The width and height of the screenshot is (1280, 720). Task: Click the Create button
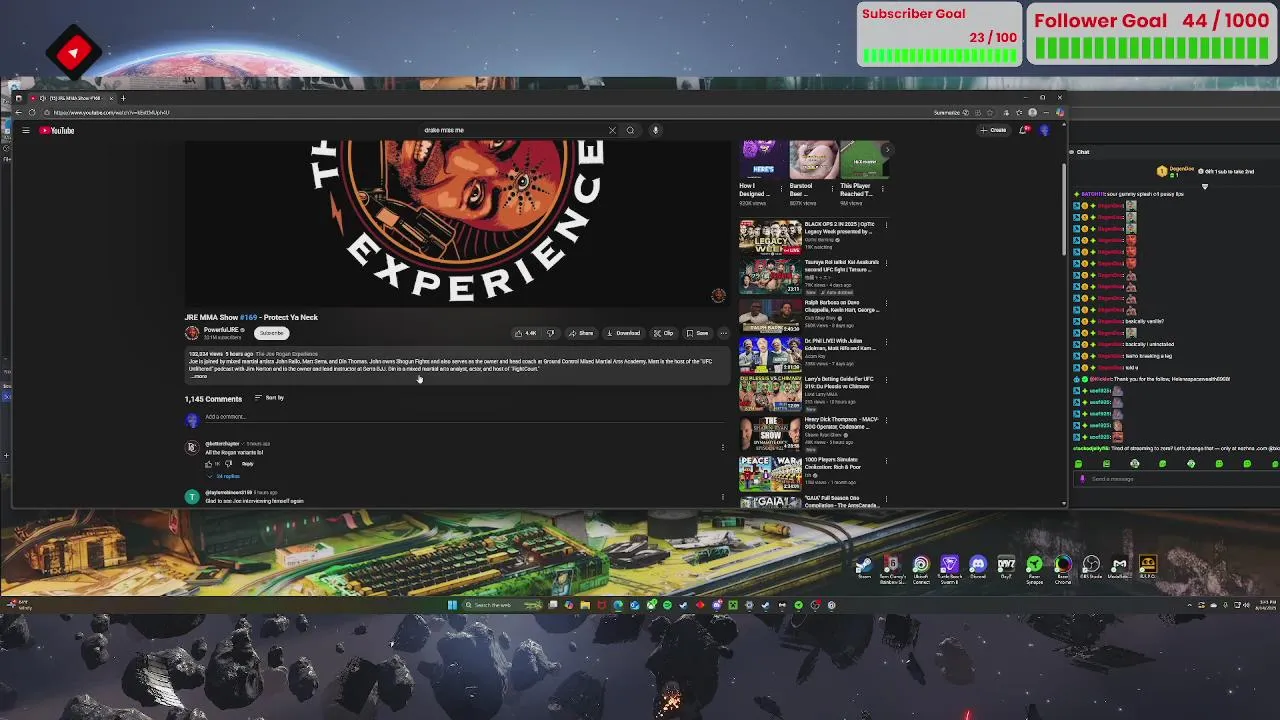coord(993,130)
